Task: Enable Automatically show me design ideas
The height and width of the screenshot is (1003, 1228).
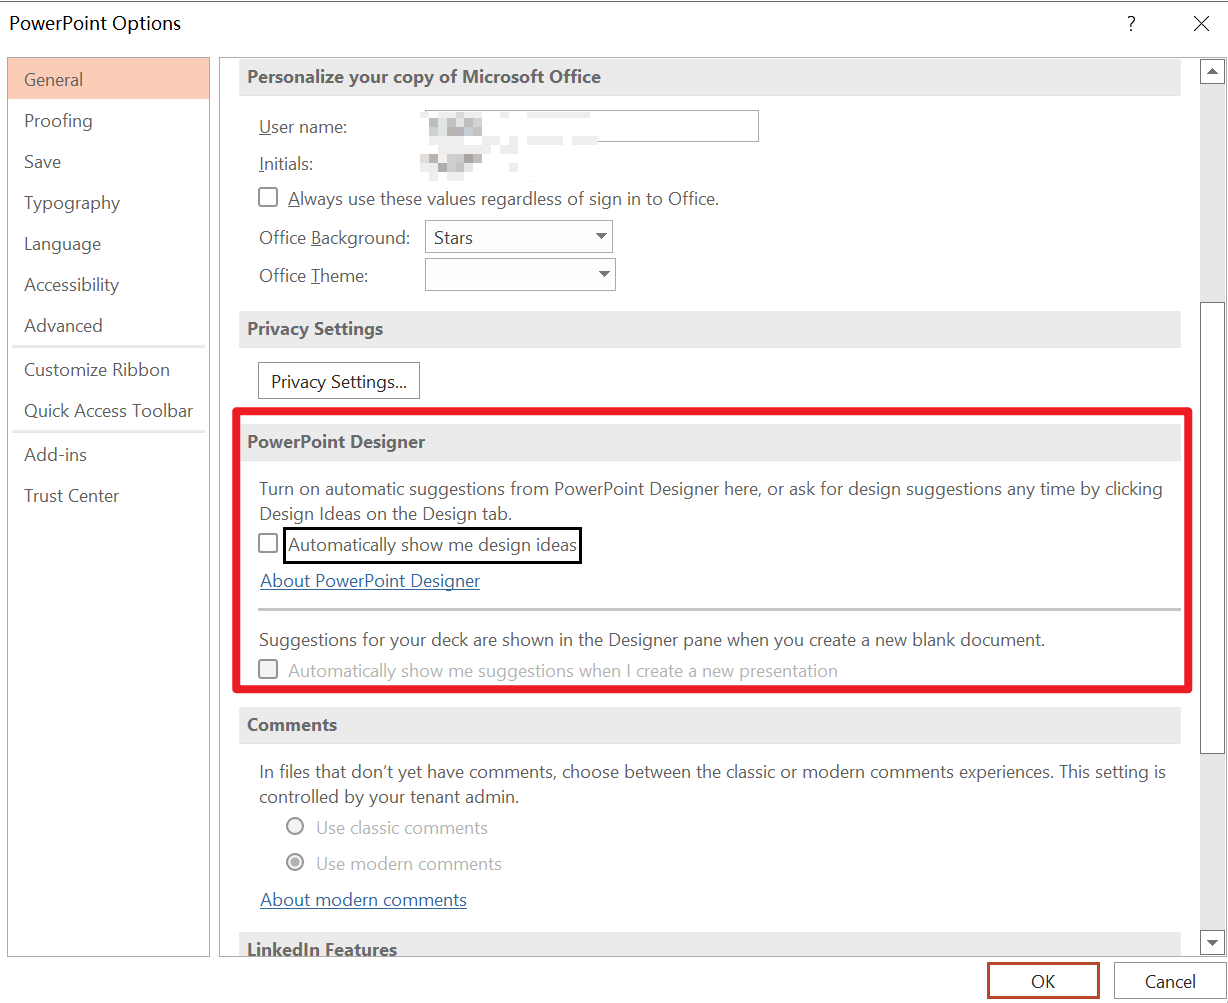Action: [268, 543]
